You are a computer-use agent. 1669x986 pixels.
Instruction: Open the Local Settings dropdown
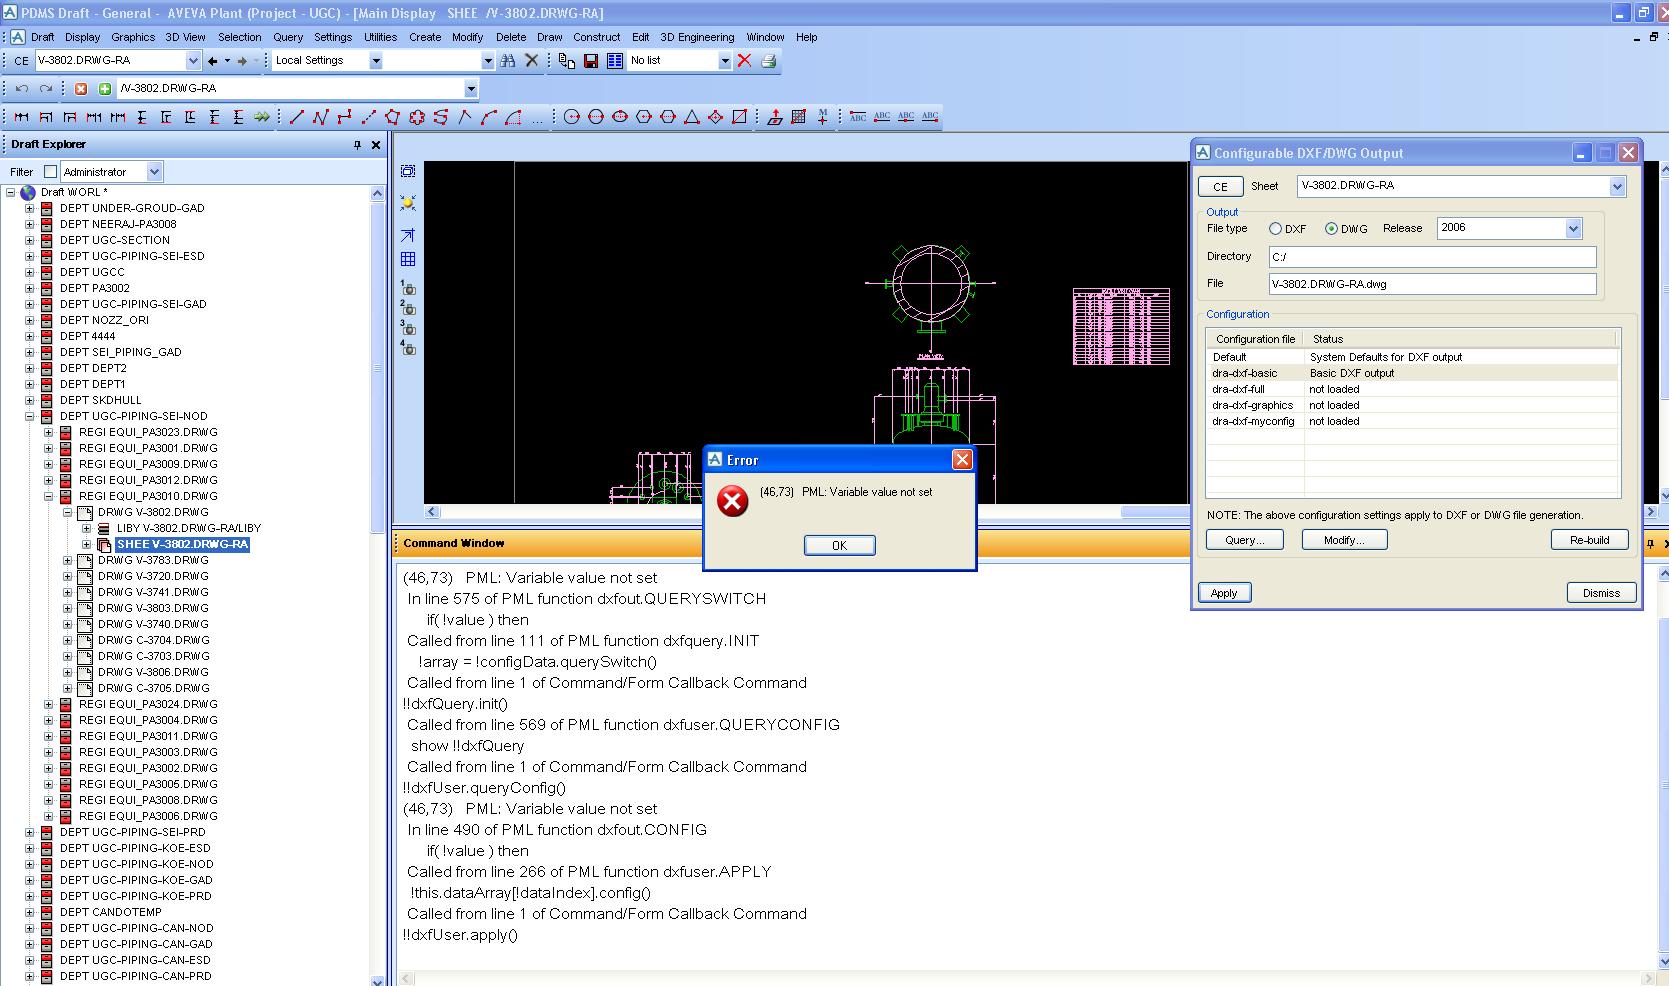(376, 61)
